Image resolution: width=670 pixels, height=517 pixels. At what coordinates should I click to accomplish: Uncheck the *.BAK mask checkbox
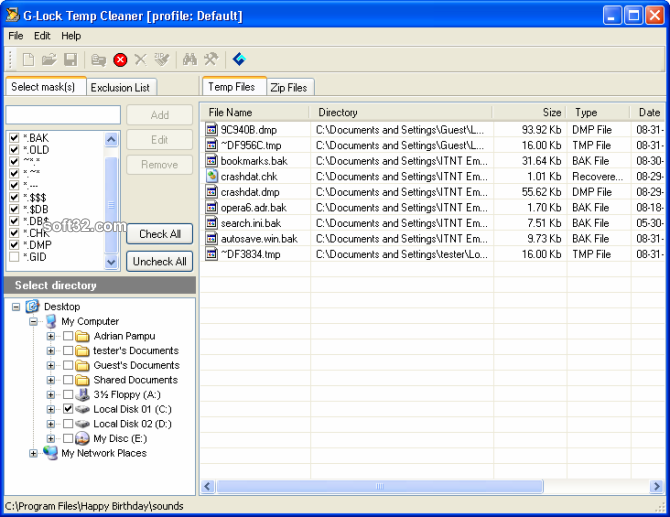14,138
